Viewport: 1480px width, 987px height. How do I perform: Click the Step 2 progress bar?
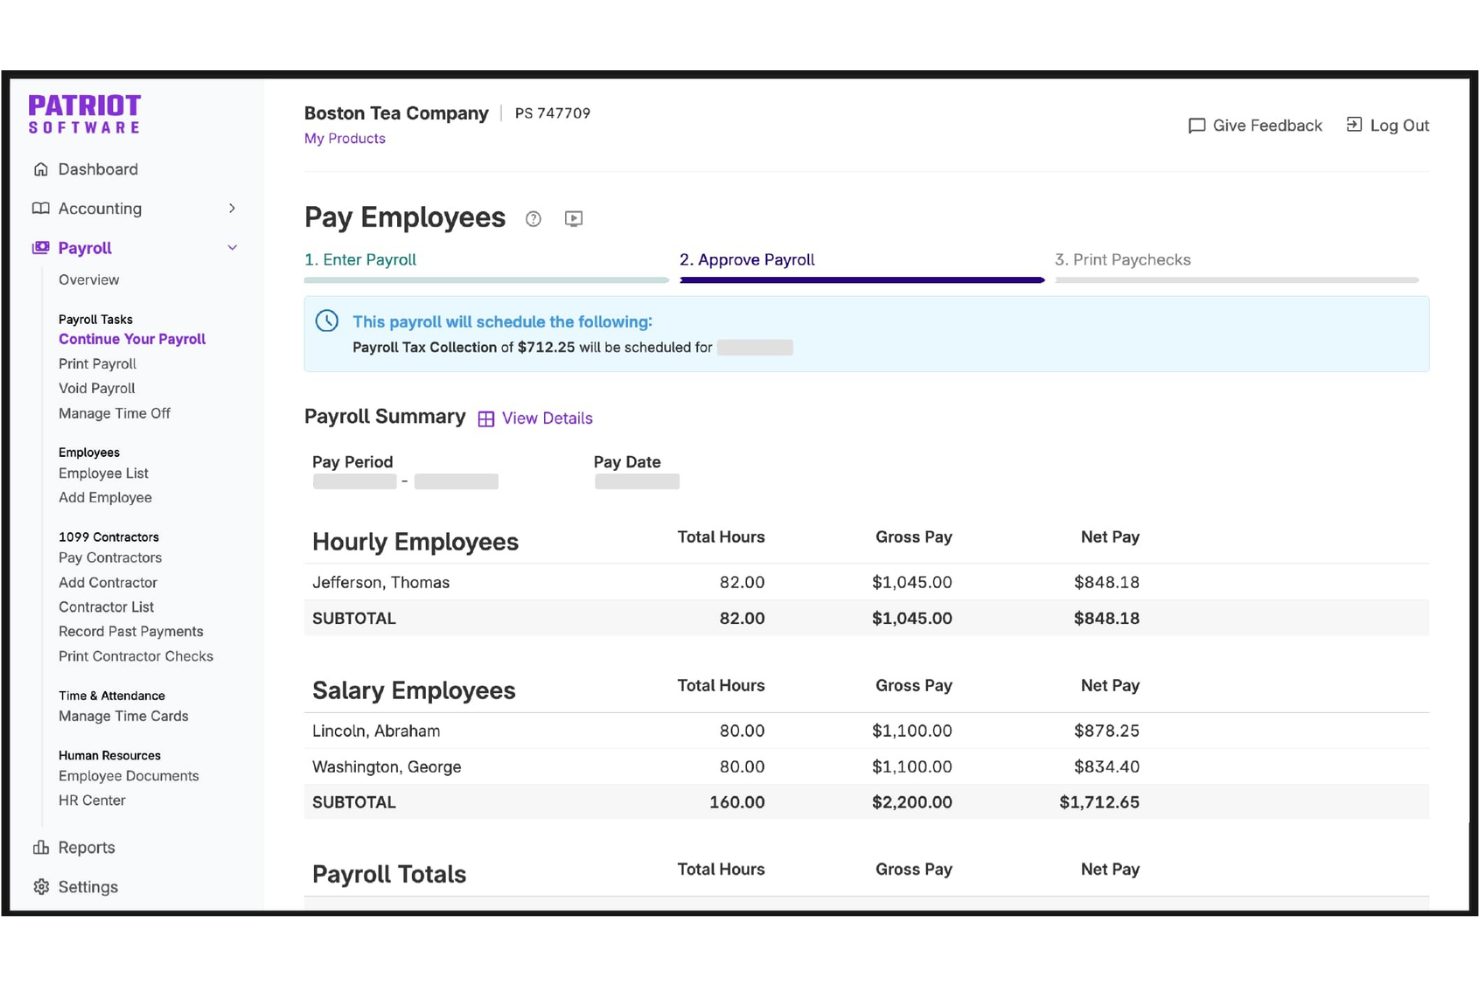[862, 281]
